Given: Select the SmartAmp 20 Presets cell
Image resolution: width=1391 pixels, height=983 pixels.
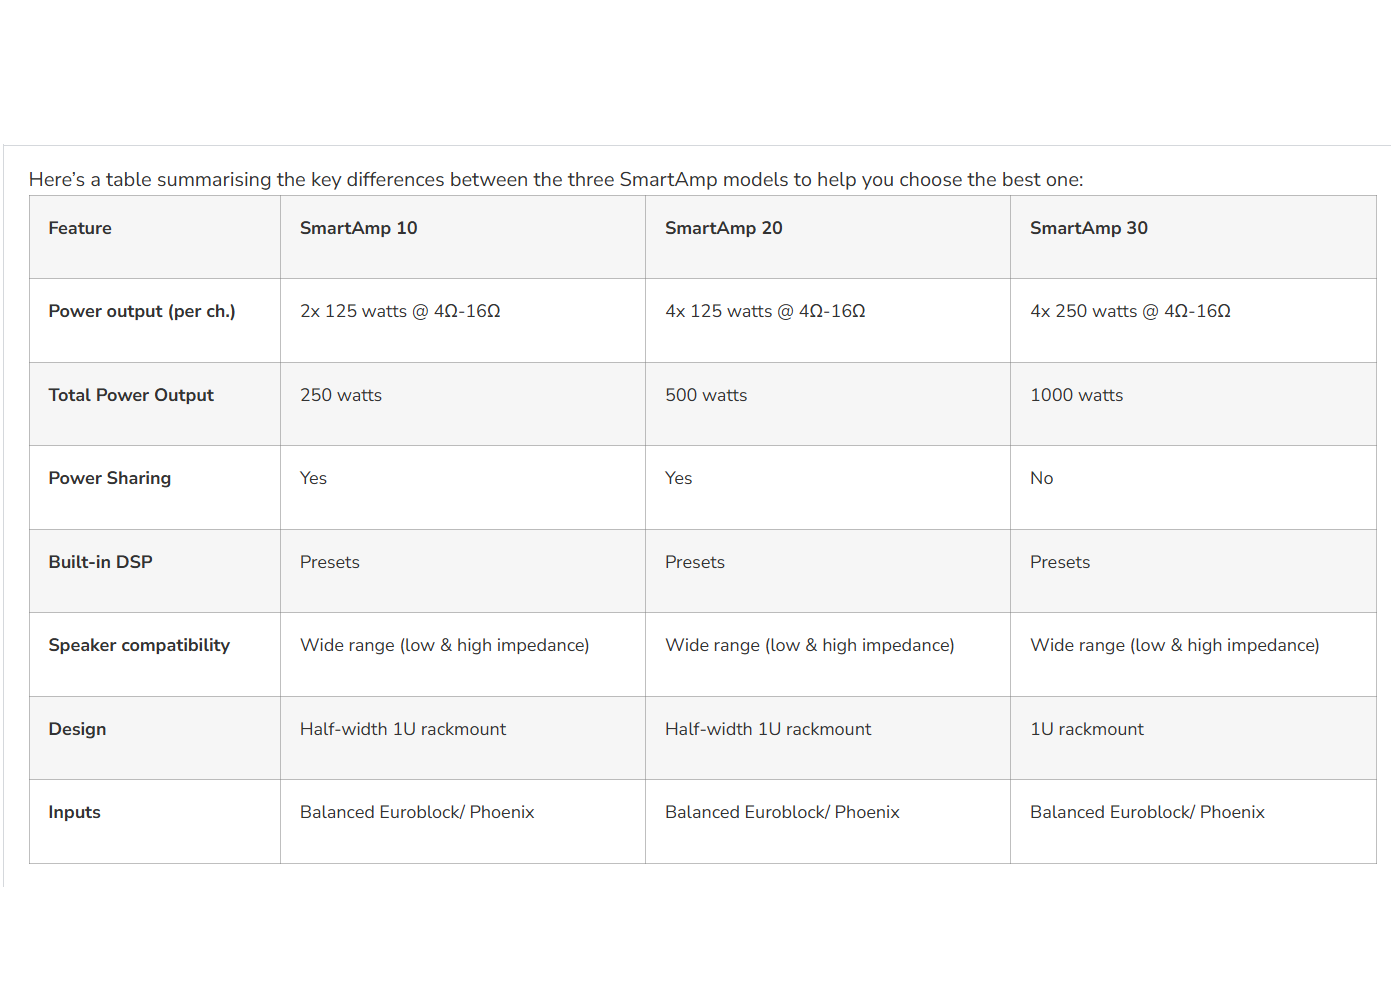Looking at the screenshot, I should (x=694, y=562).
